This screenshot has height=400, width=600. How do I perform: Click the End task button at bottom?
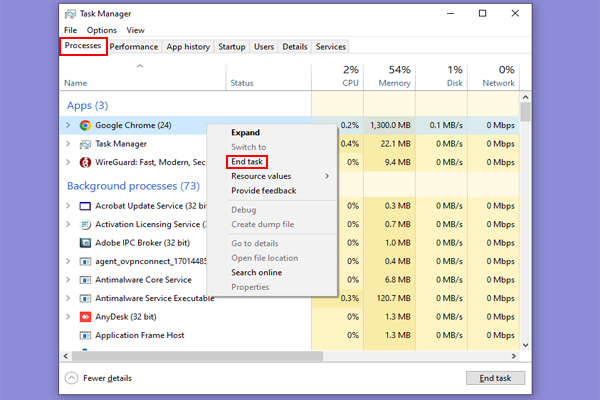495,378
